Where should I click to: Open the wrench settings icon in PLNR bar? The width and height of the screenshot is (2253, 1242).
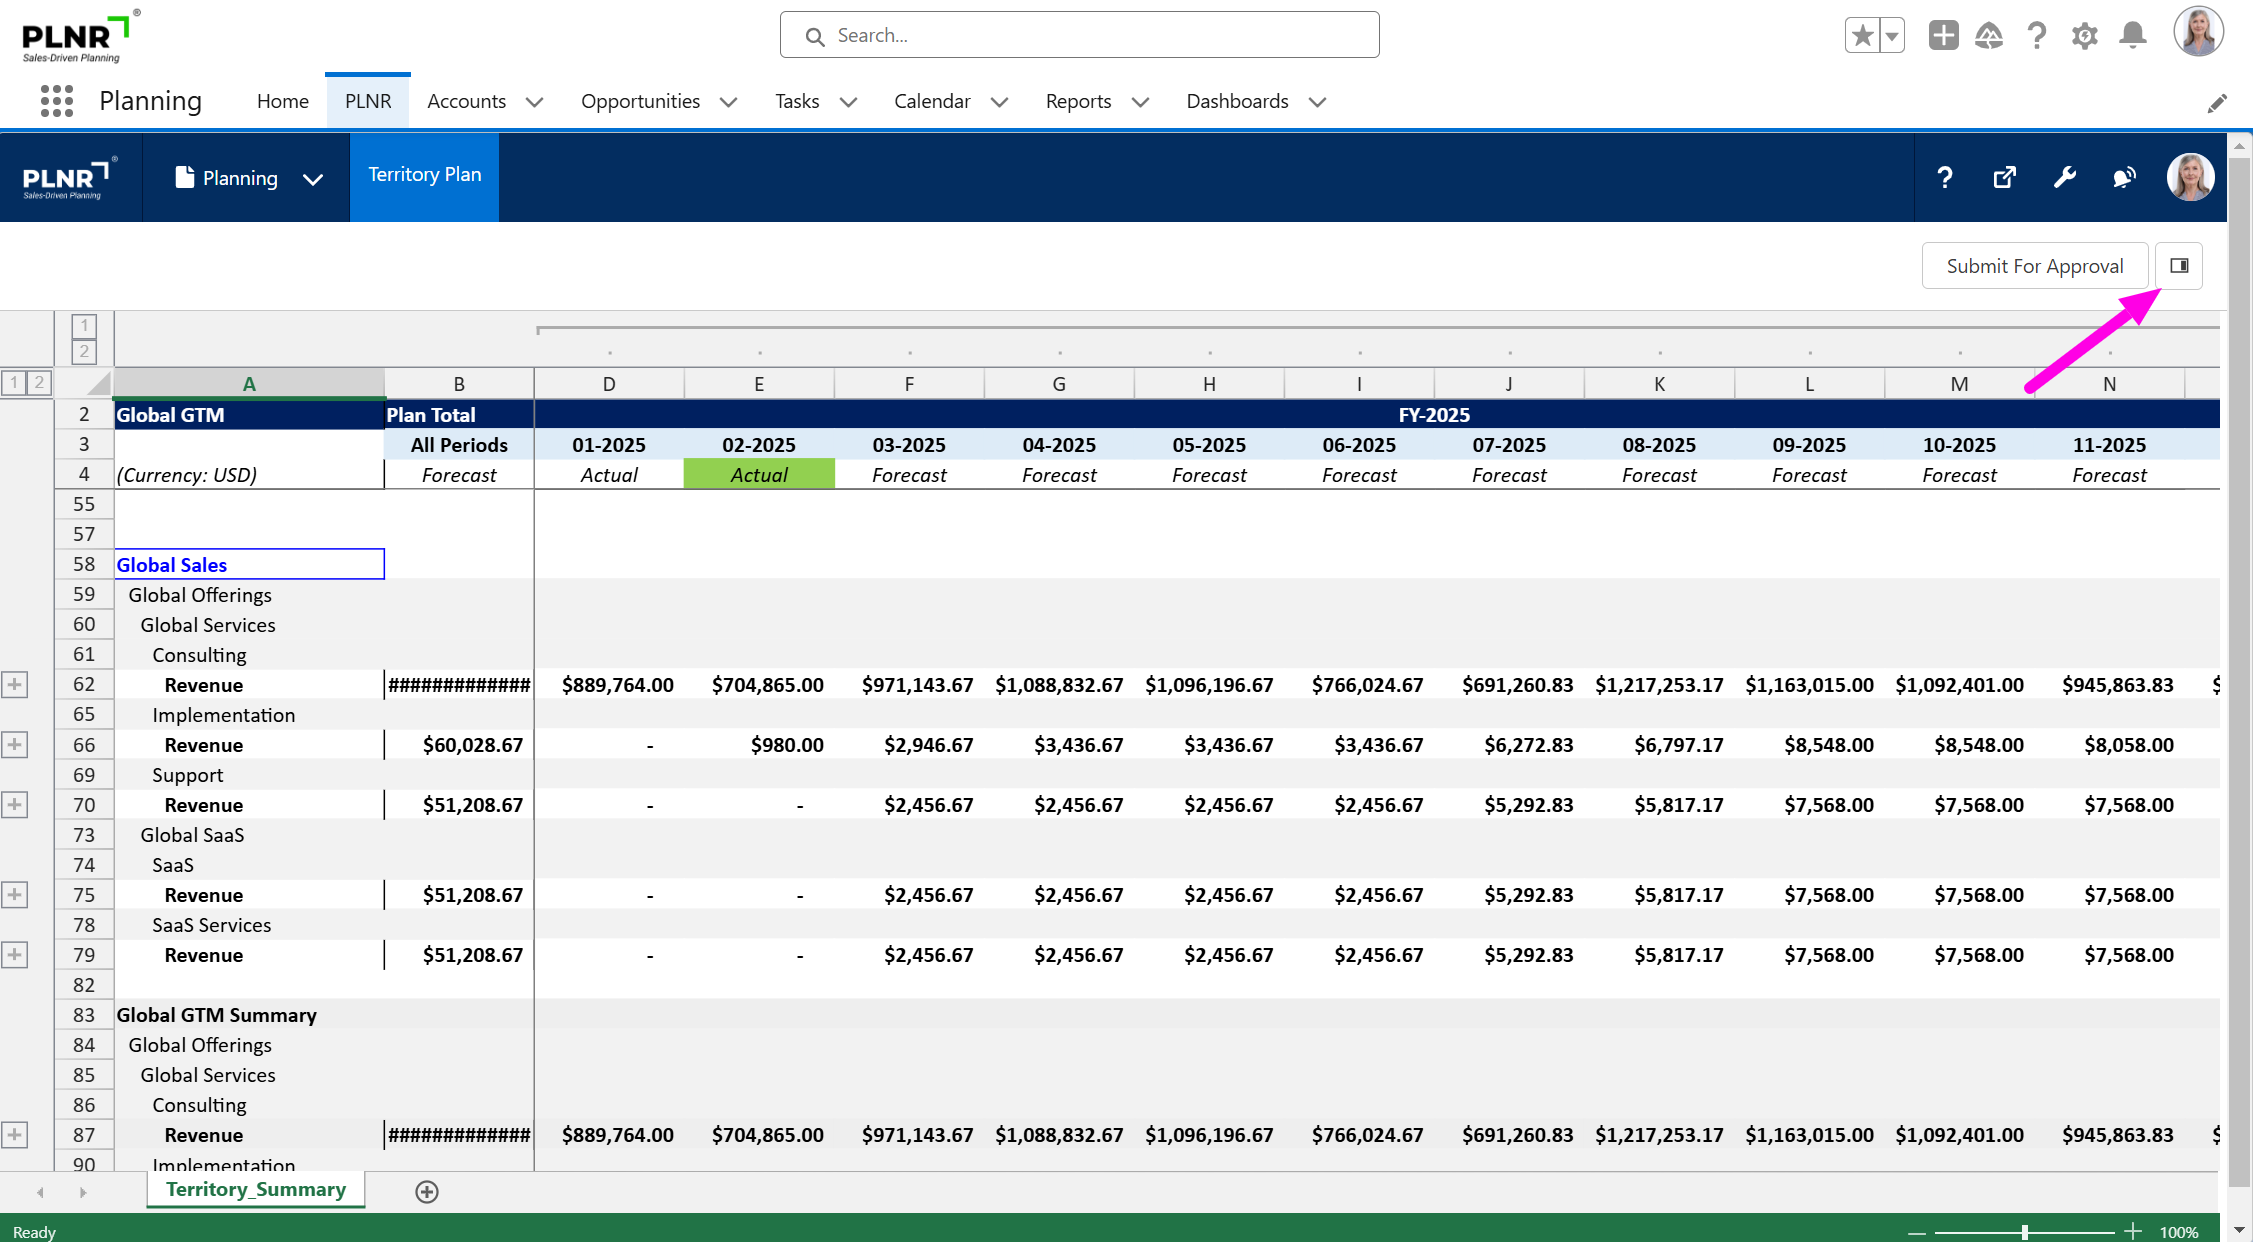pyautogui.click(x=2064, y=178)
